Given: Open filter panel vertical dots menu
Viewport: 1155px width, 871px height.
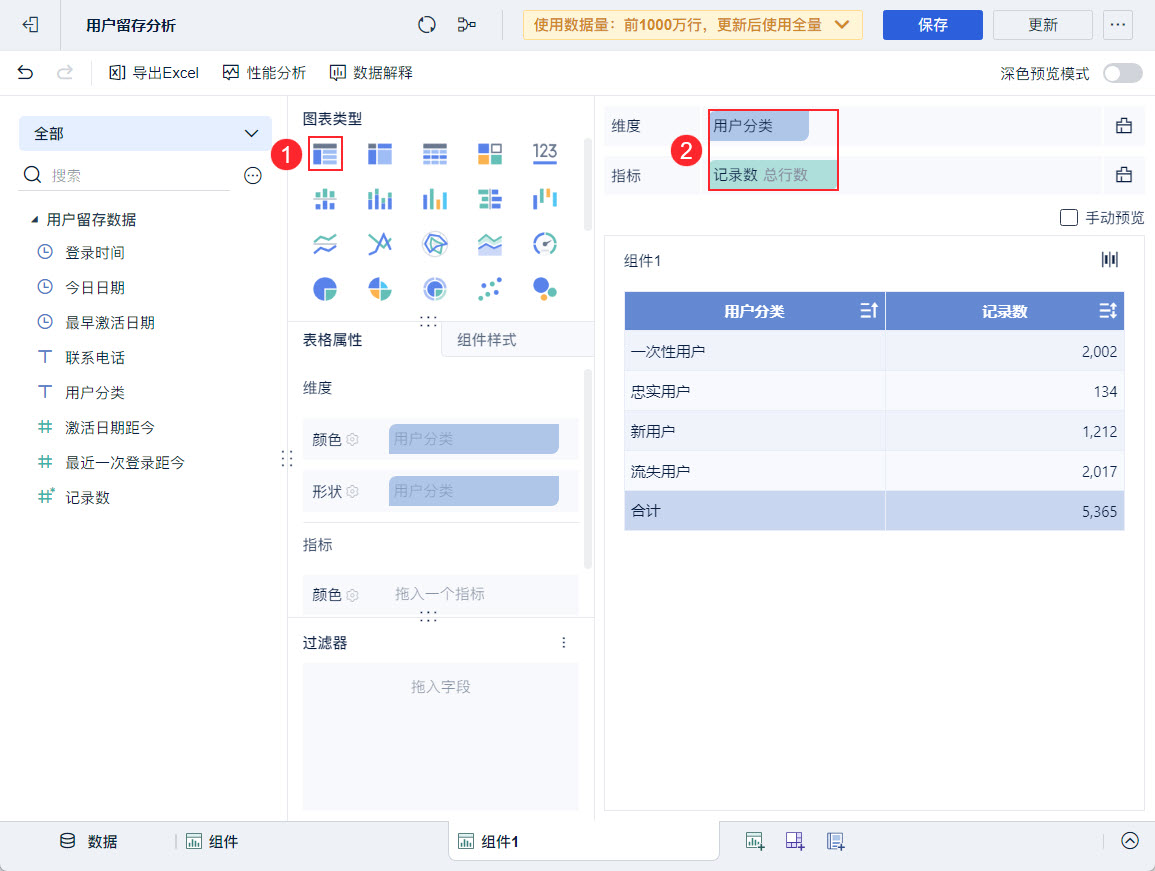Looking at the screenshot, I should 564,643.
